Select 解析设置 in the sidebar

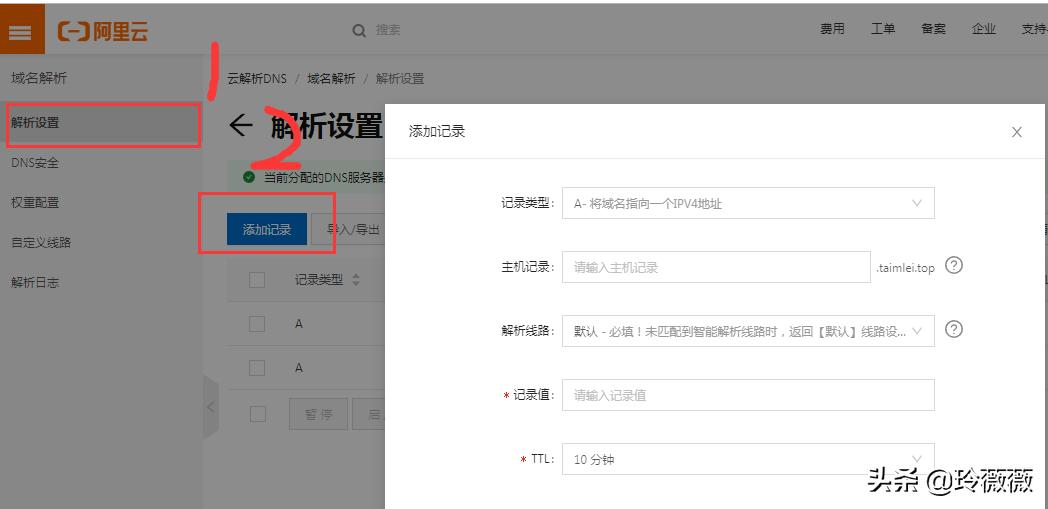click(100, 123)
